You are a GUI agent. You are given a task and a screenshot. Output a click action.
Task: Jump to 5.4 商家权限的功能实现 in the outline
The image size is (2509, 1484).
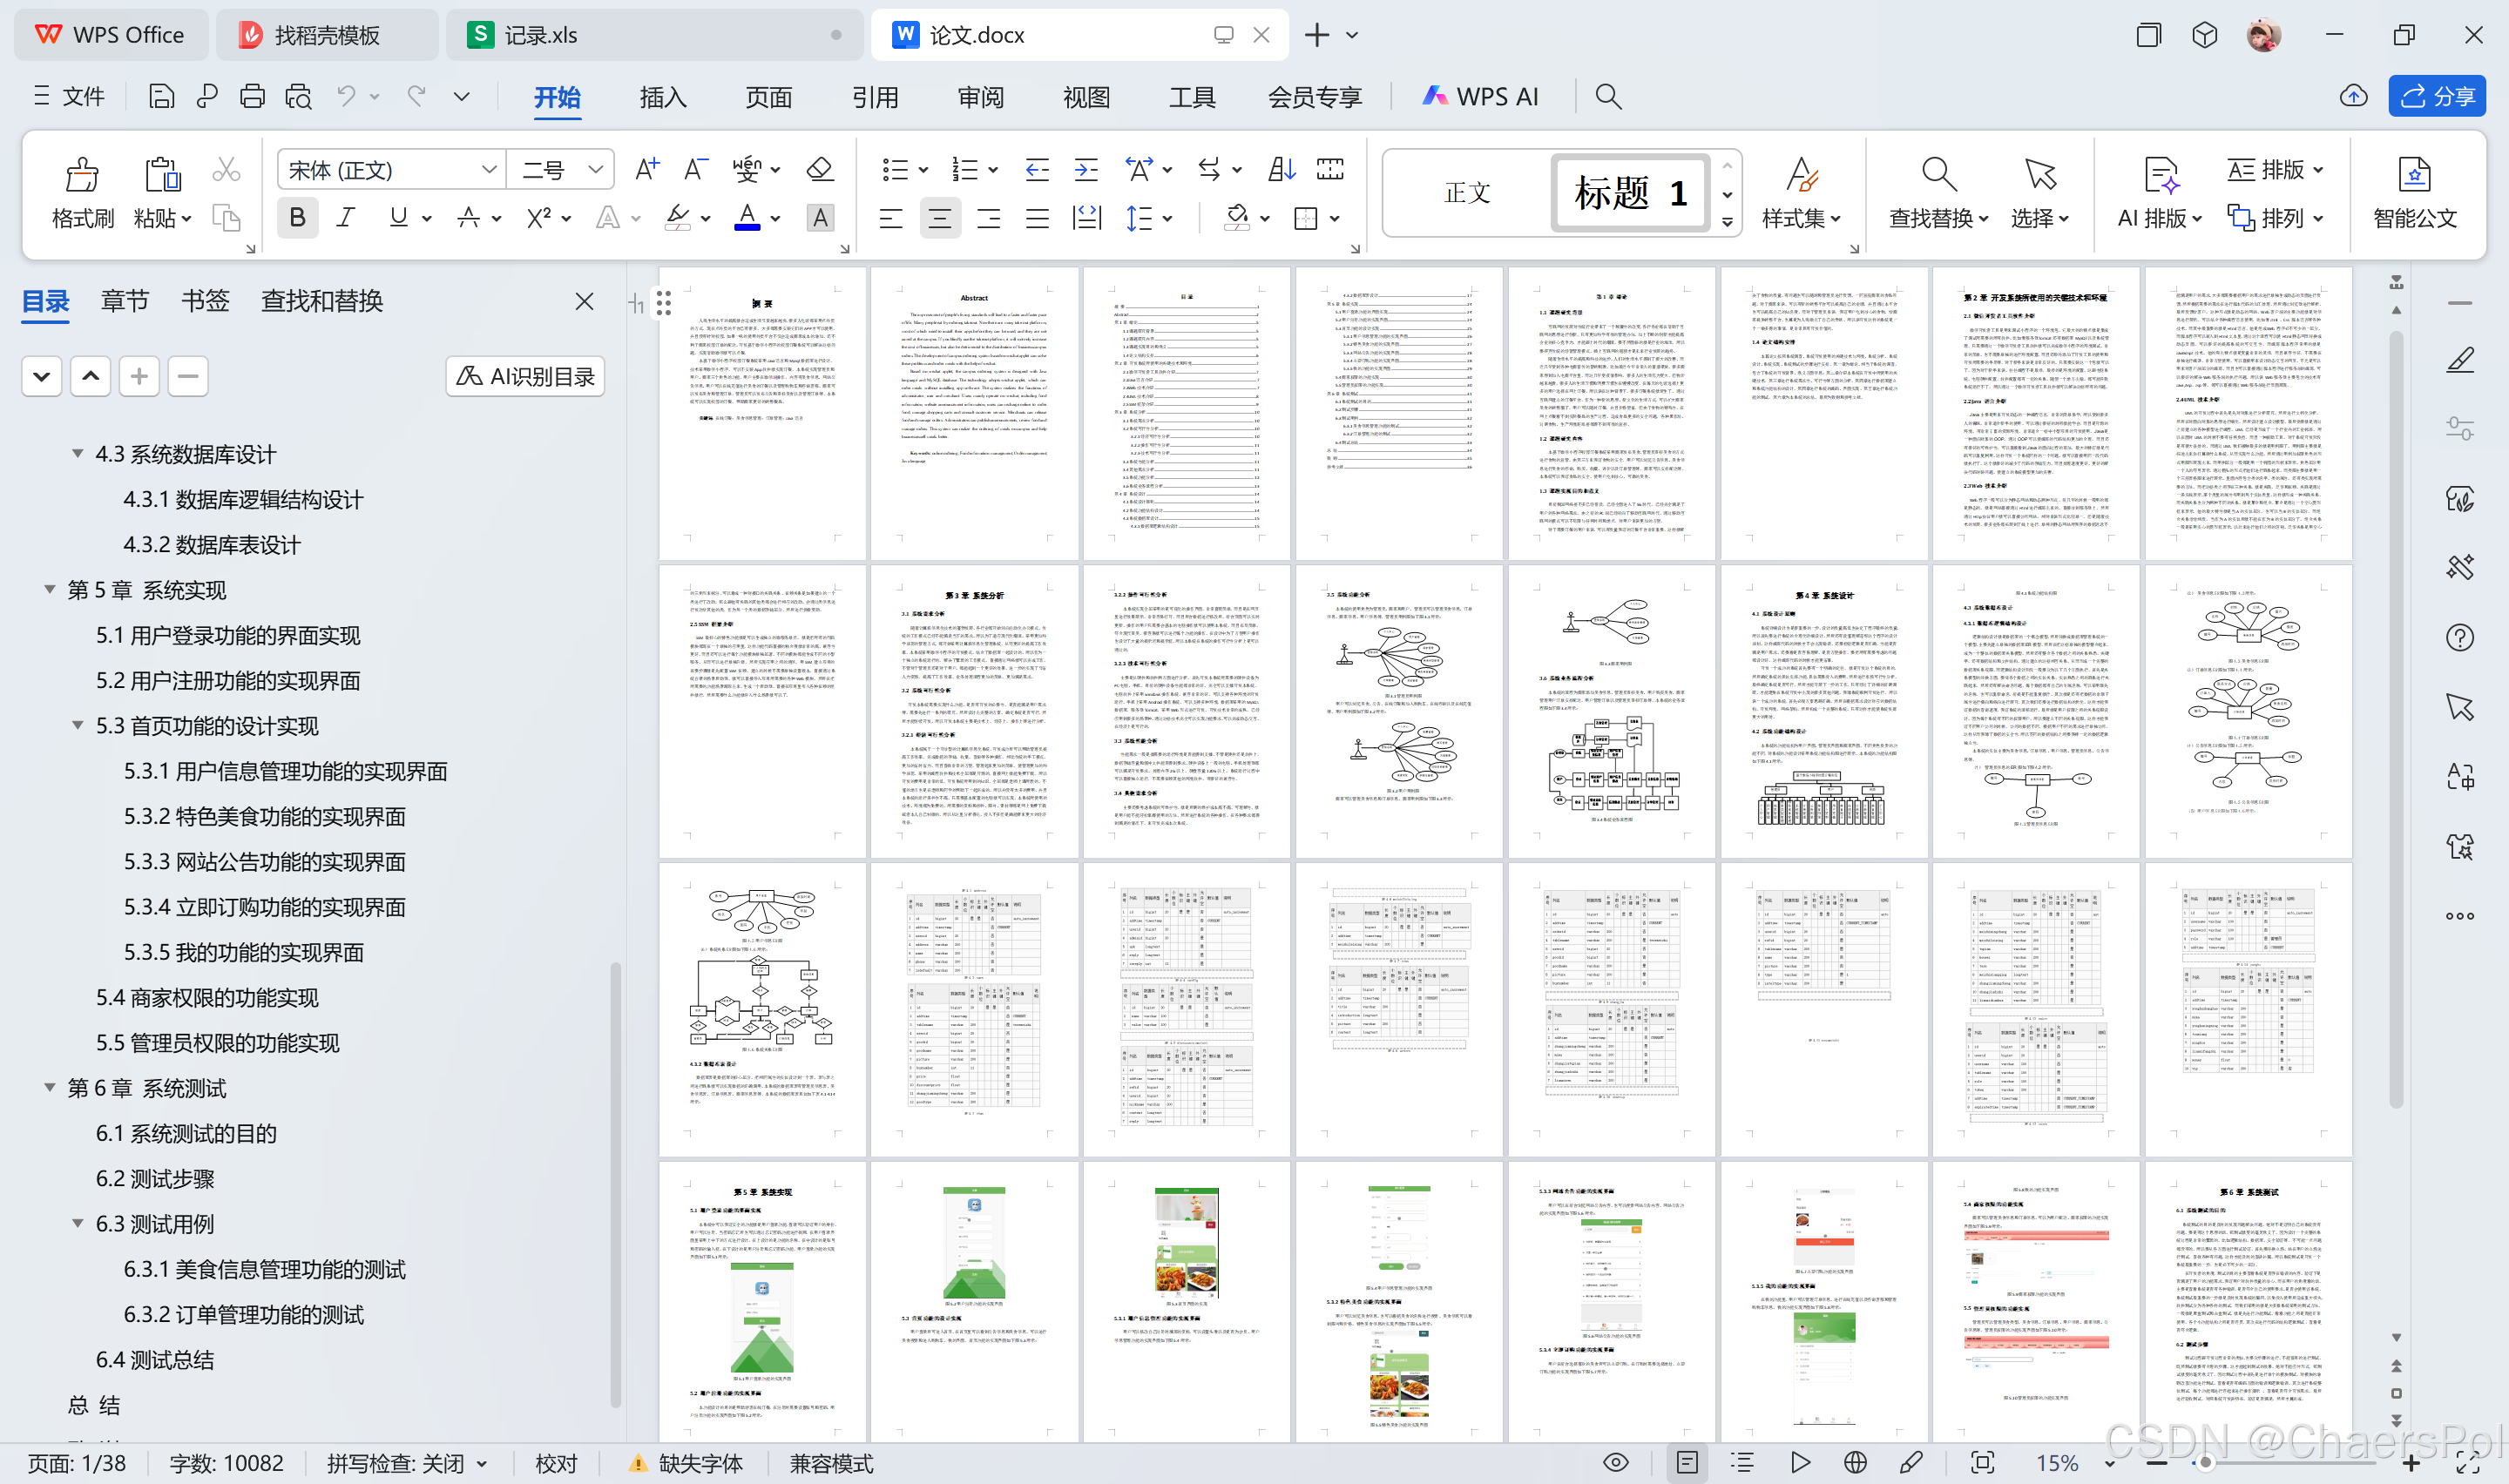point(207,997)
